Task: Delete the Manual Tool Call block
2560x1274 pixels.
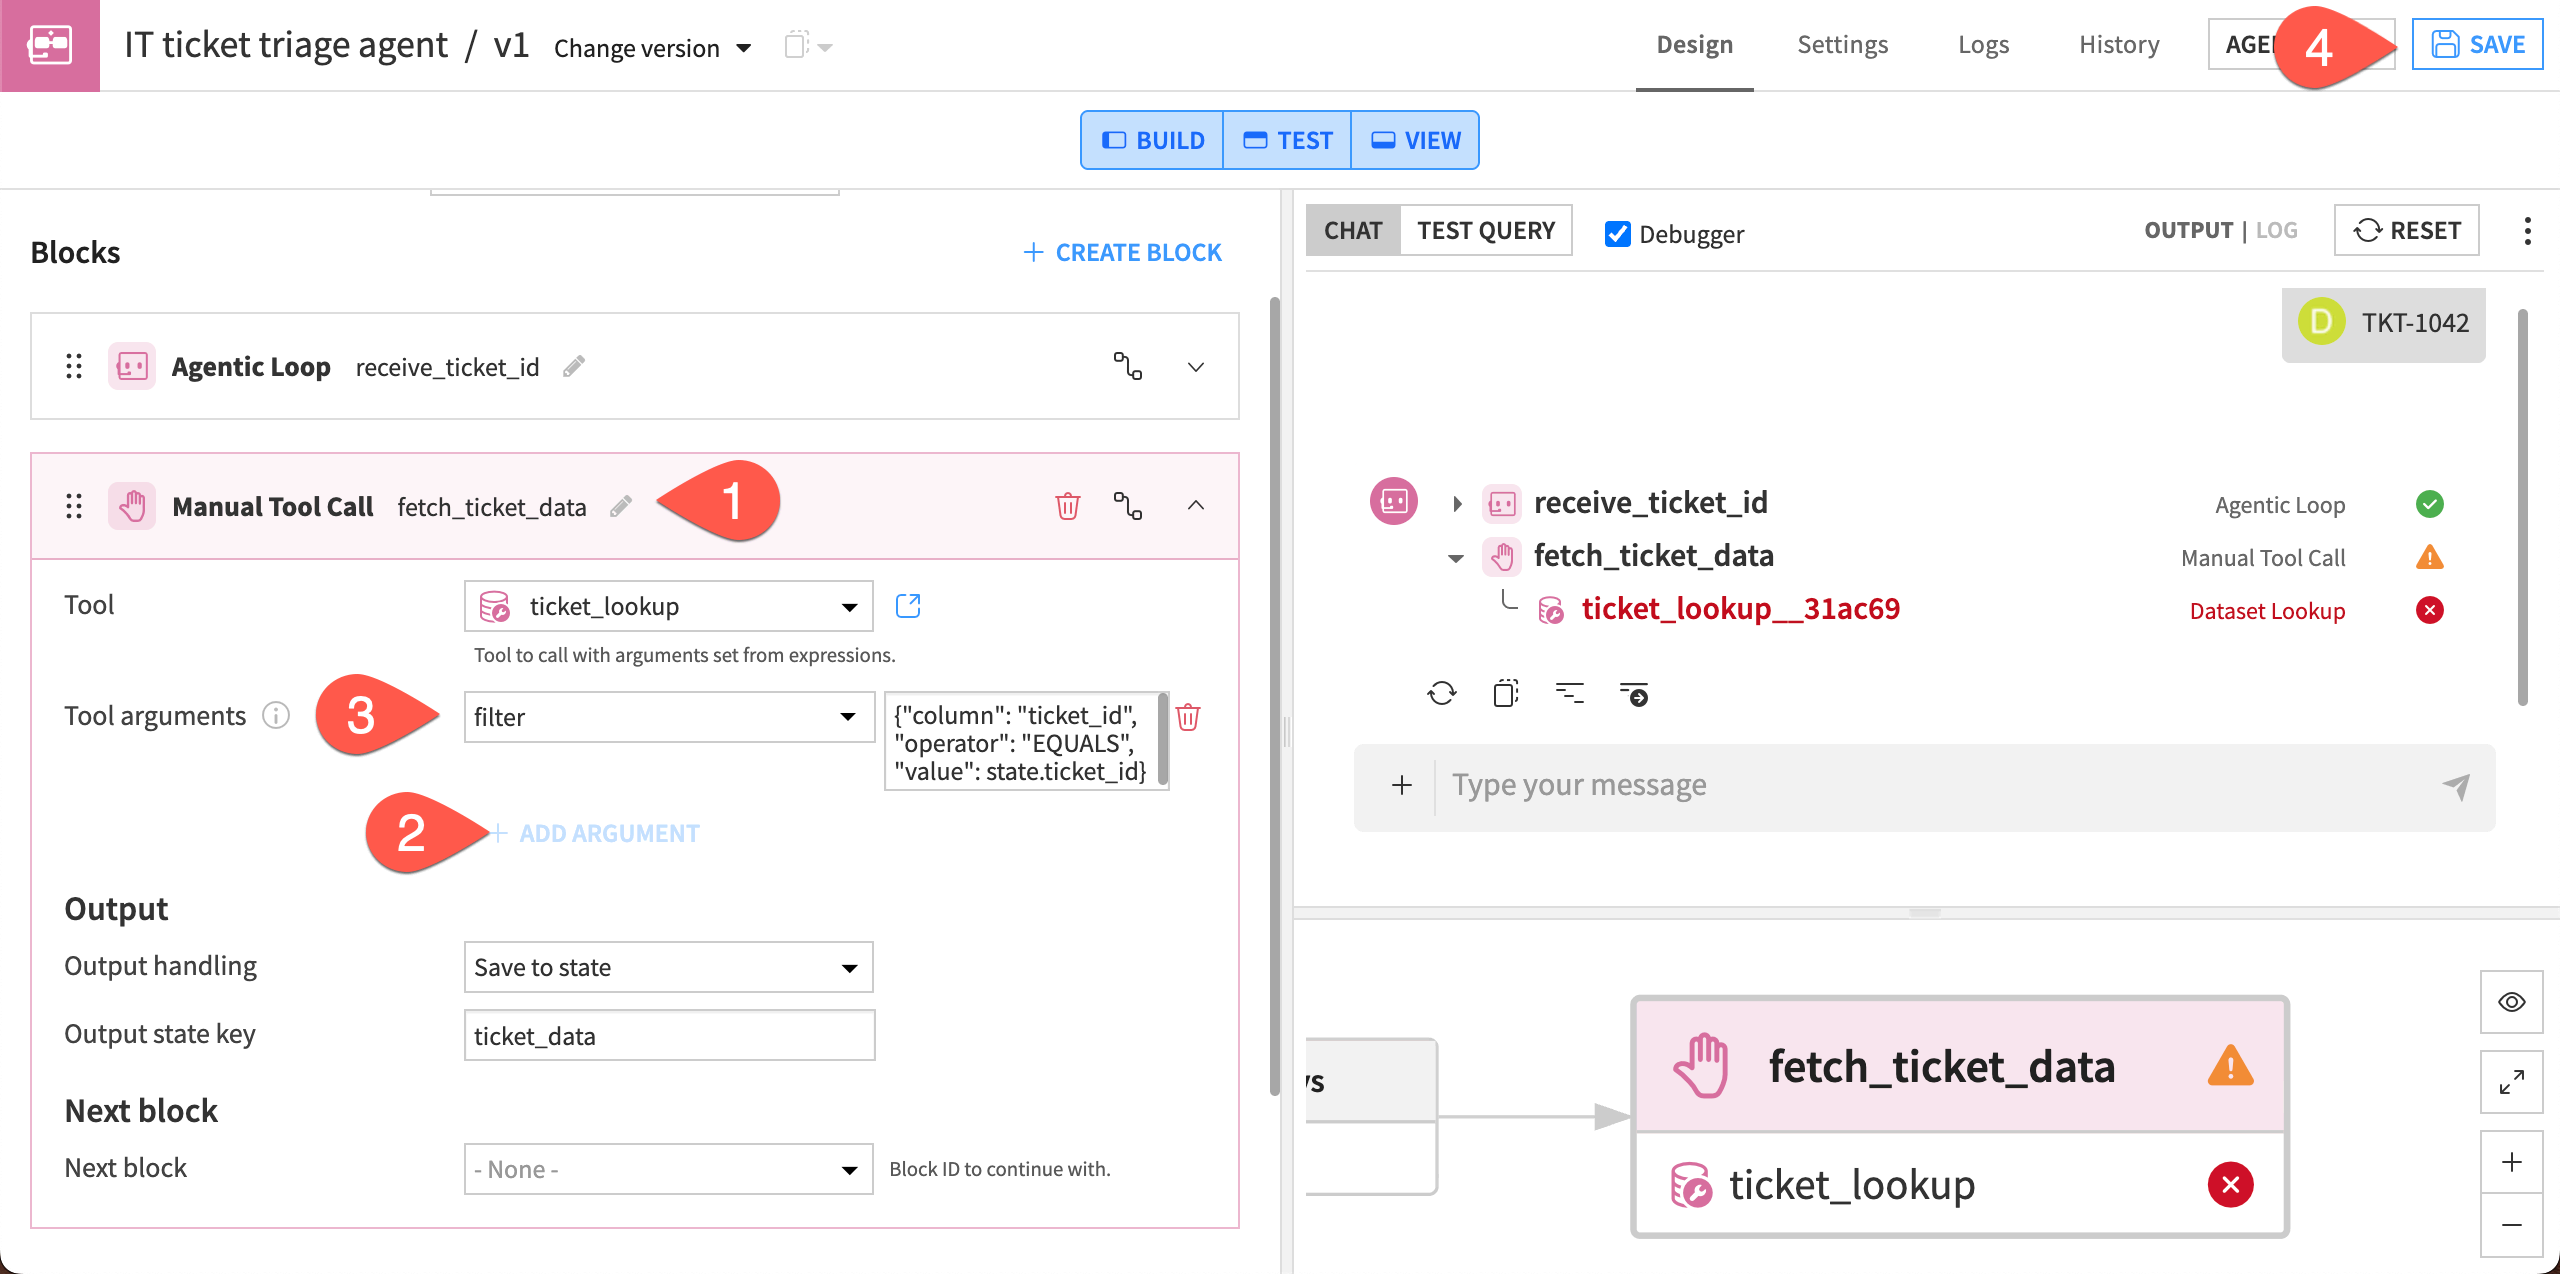Action: (x=1068, y=506)
